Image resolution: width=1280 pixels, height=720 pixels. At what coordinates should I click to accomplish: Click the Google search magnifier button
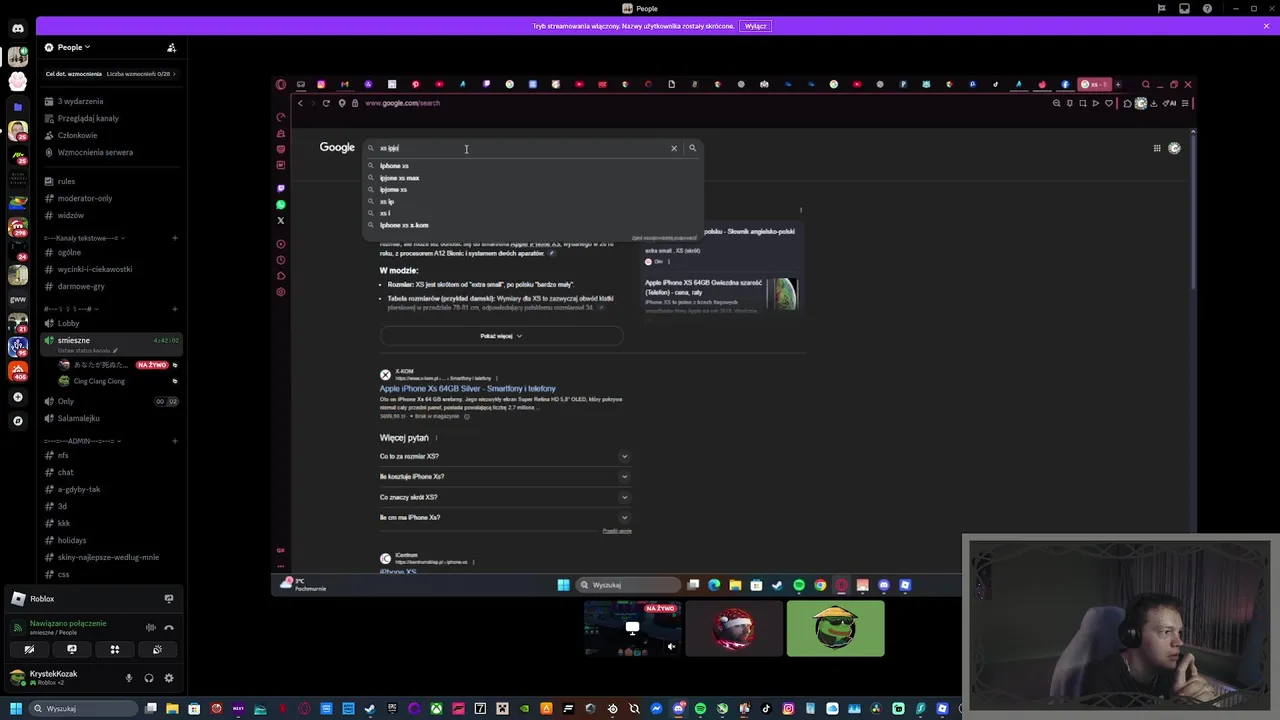tap(692, 148)
